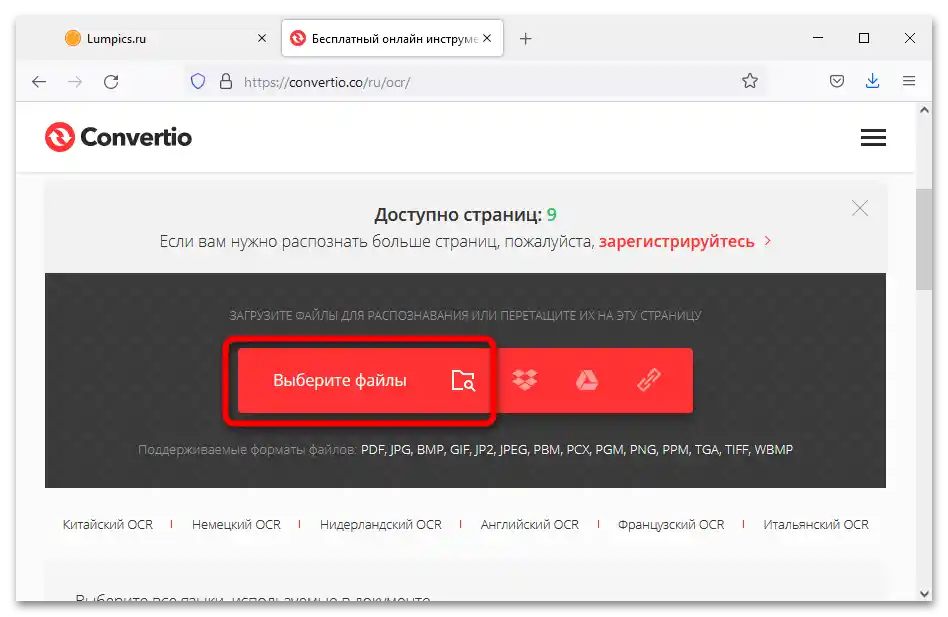The width and height of the screenshot is (948, 617).
Task: Open the Китайский OCR link
Action: pos(108,525)
